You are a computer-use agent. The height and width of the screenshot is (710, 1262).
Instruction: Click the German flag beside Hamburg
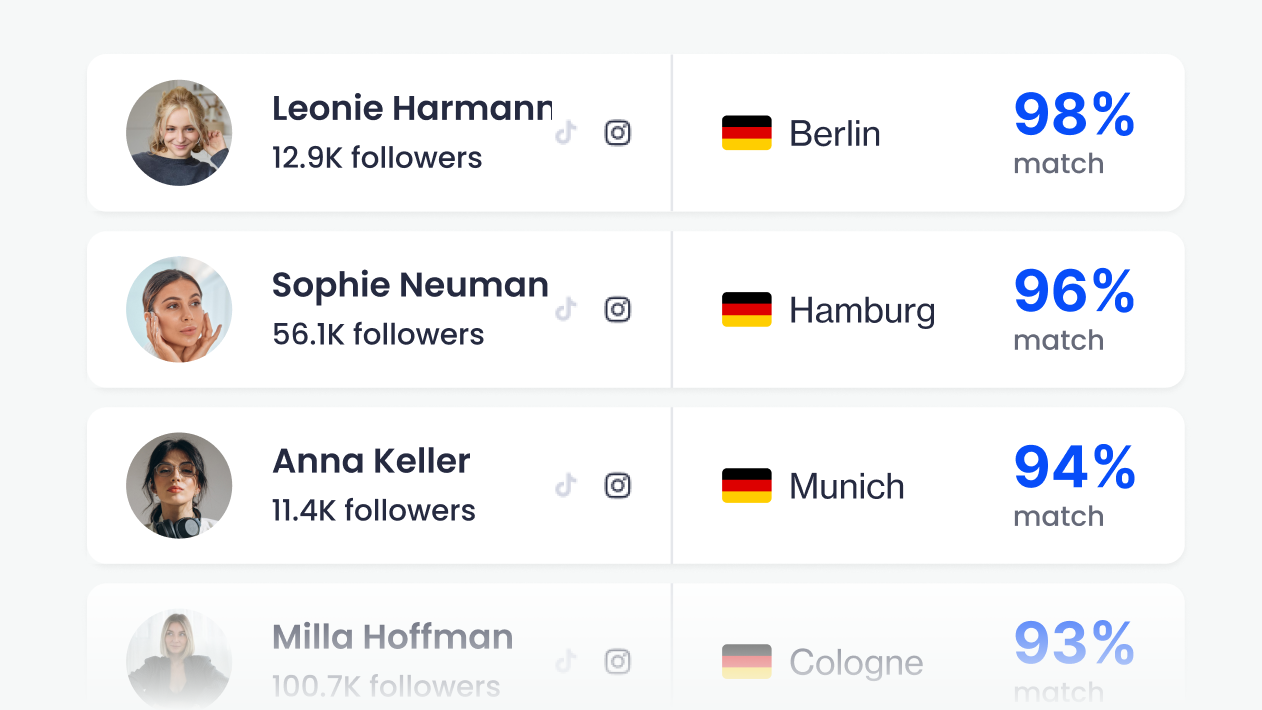point(747,309)
